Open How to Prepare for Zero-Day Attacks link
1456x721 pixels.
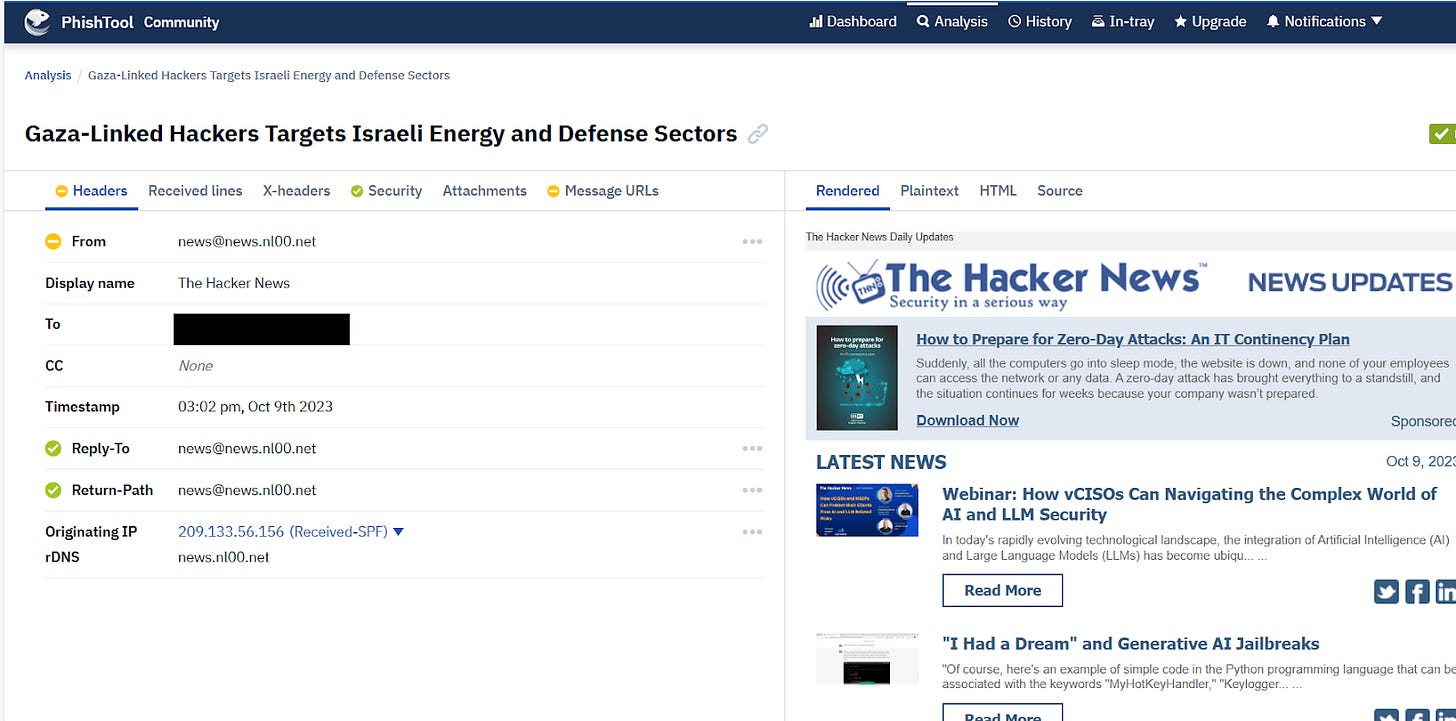click(1133, 339)
